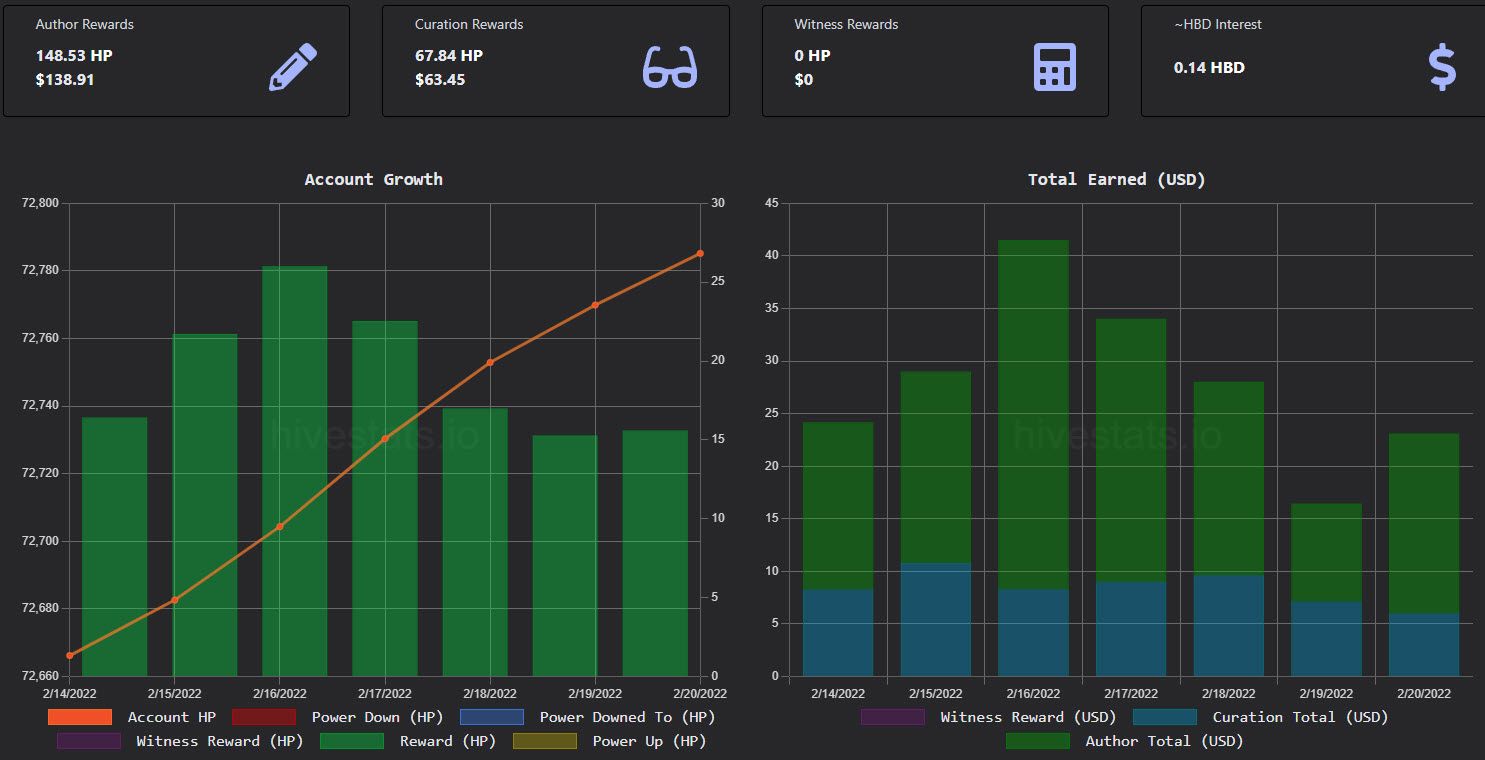Click the $63.45 value
Image resolution: width=1485 pixels, height=760 pixels.
click(x=440, y=79)
